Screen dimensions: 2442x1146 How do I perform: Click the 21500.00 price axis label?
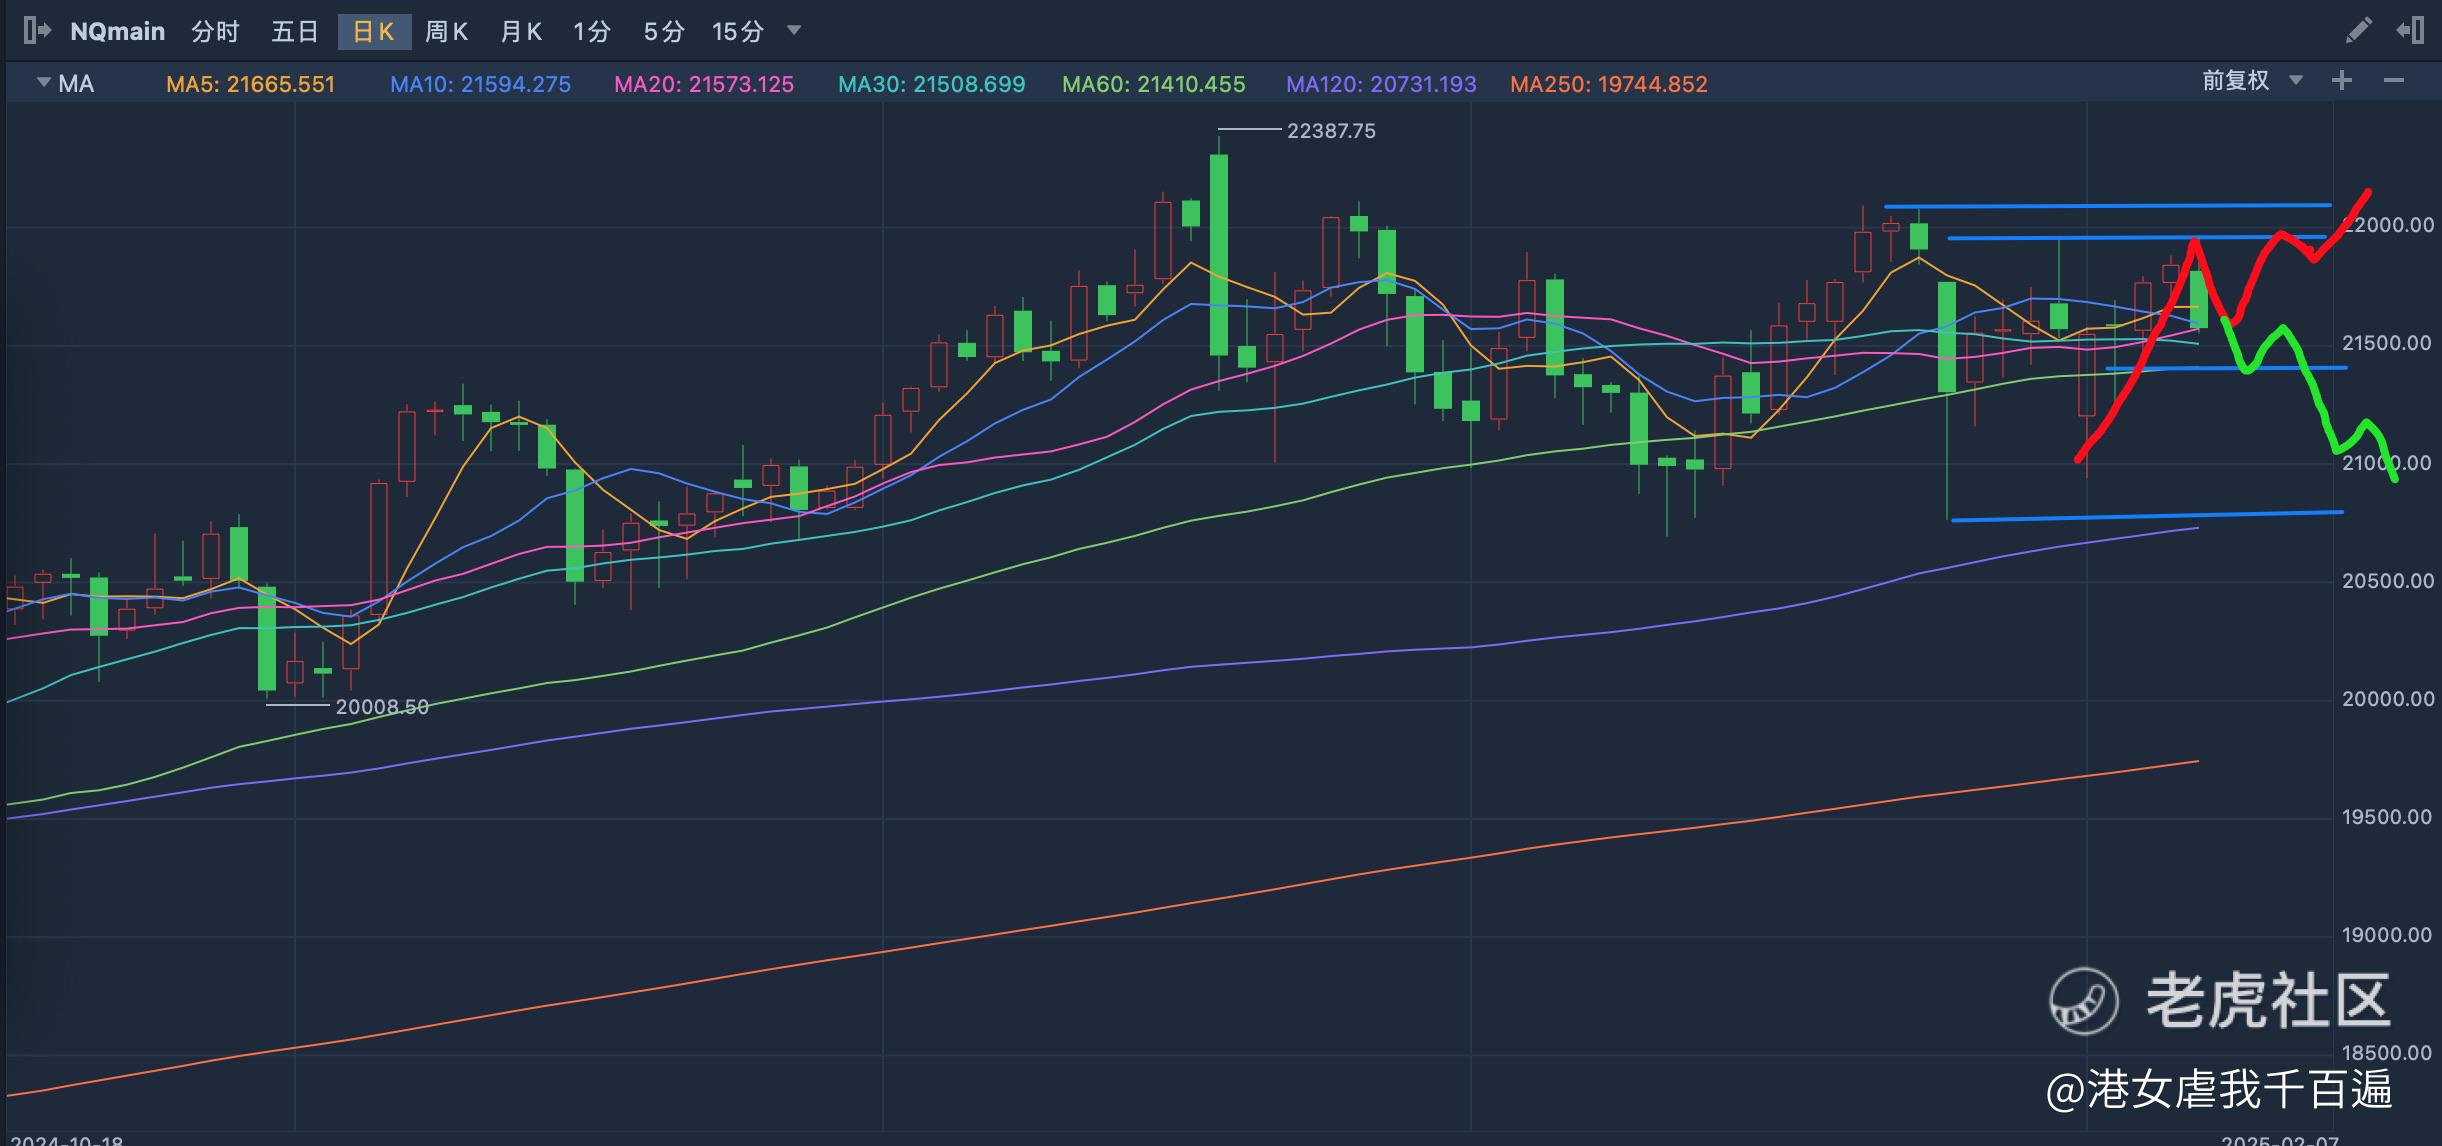[2386, 343]
